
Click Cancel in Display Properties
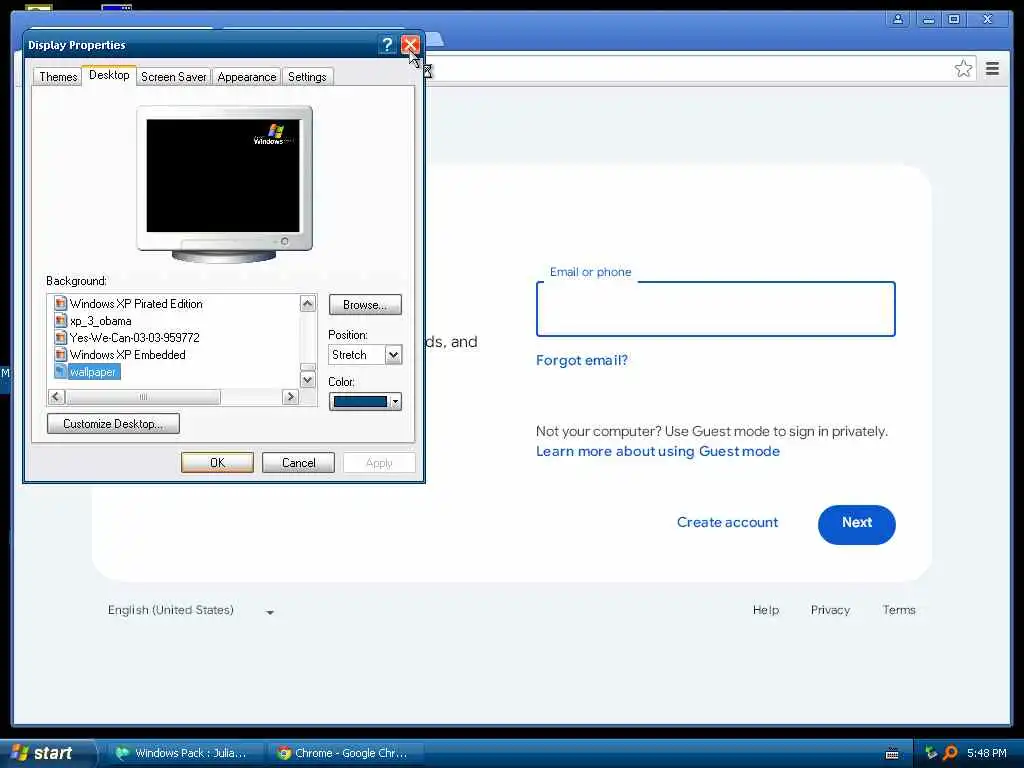[298, 463]
